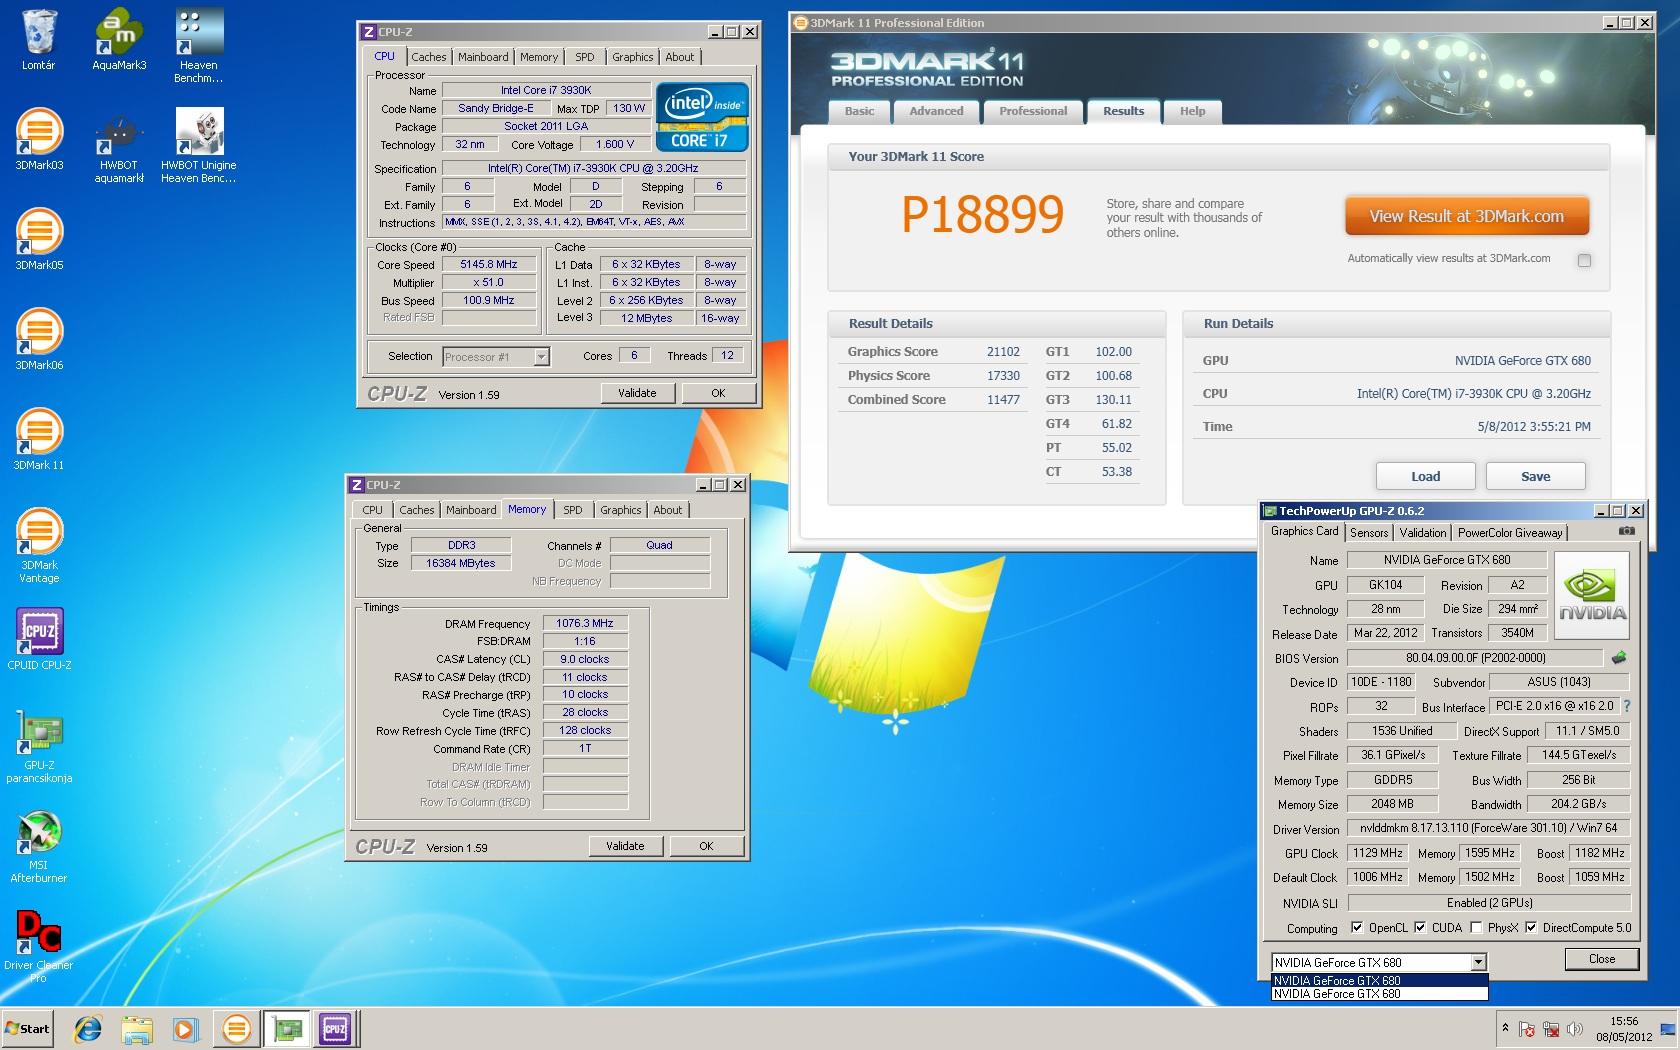Image resolution: width=1680 pixels, height=1050 pixels.
Task: Open the 3DMark05 desktop shortcut
Action: tap(39, 239)
